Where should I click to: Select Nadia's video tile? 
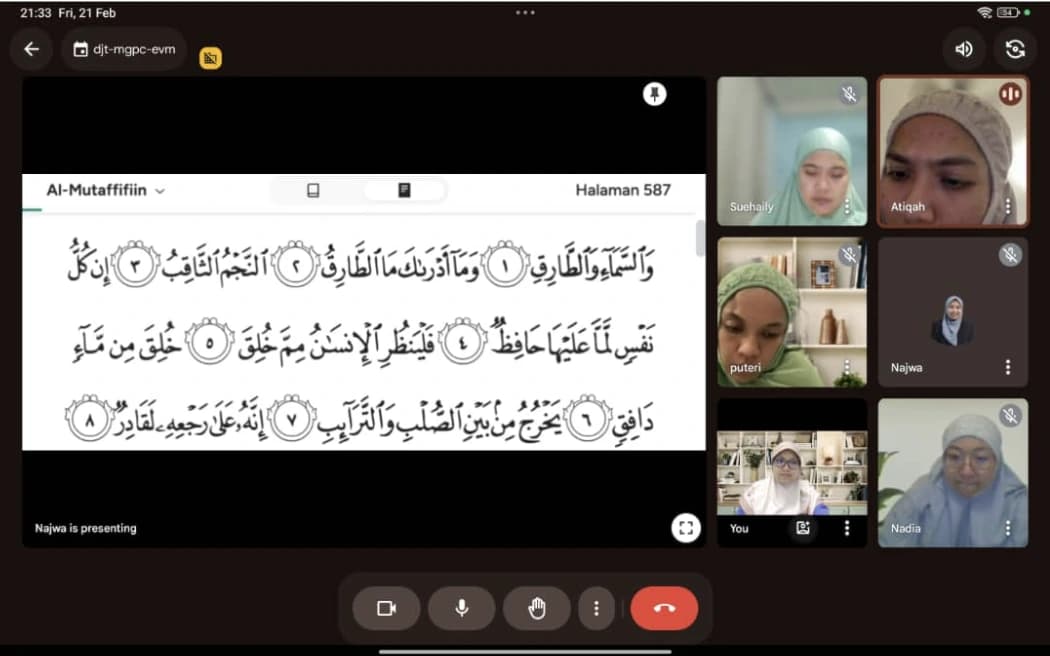pyautogui.click(x=953, y=473)
